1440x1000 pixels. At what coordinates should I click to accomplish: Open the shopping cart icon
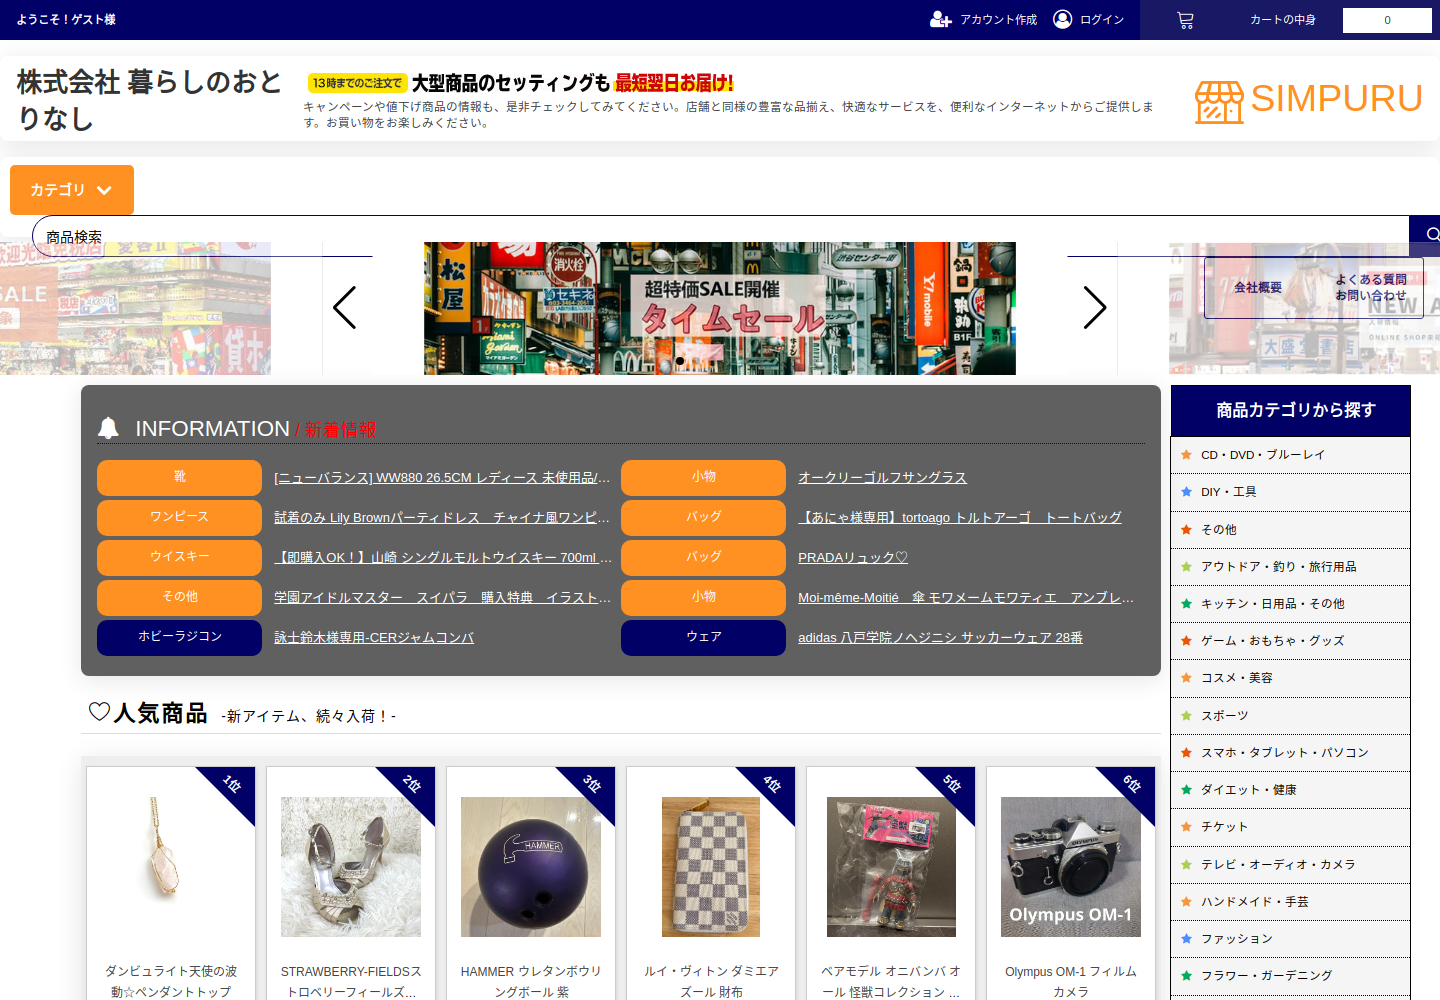point(1185,20)
